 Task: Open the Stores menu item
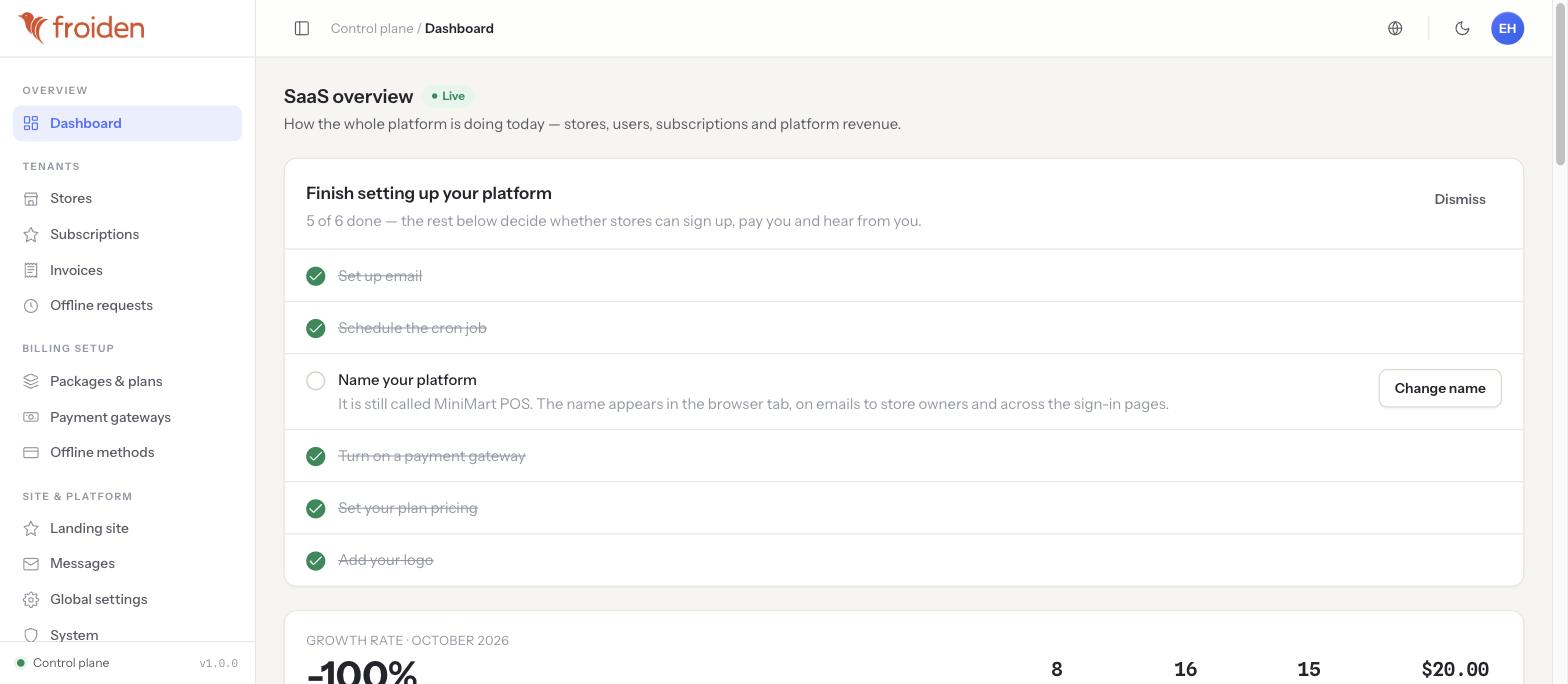coord(127,199)
